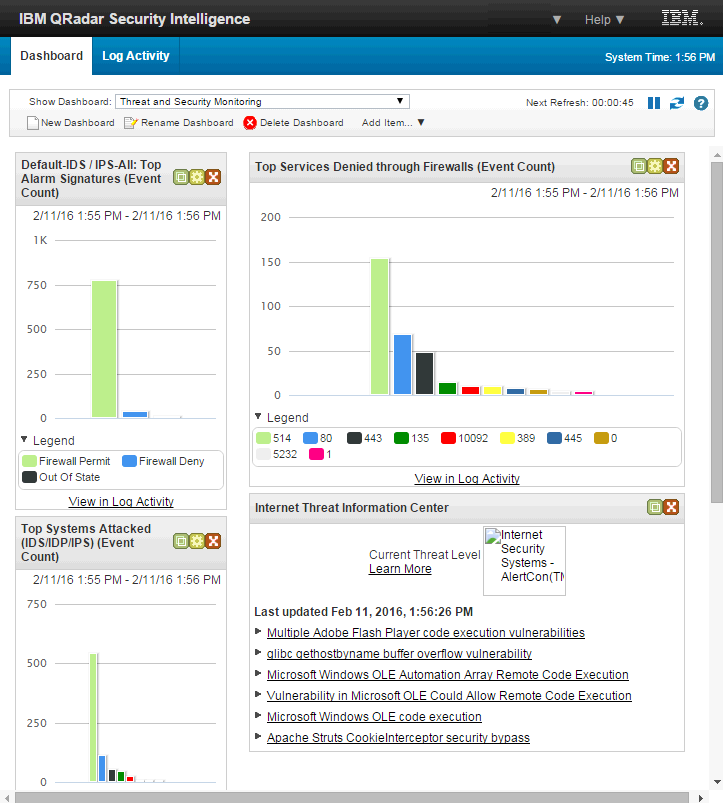The image size is (723, 803).
Task: Click the light green 514 legend swatch
Action: [x=263, y=438]
